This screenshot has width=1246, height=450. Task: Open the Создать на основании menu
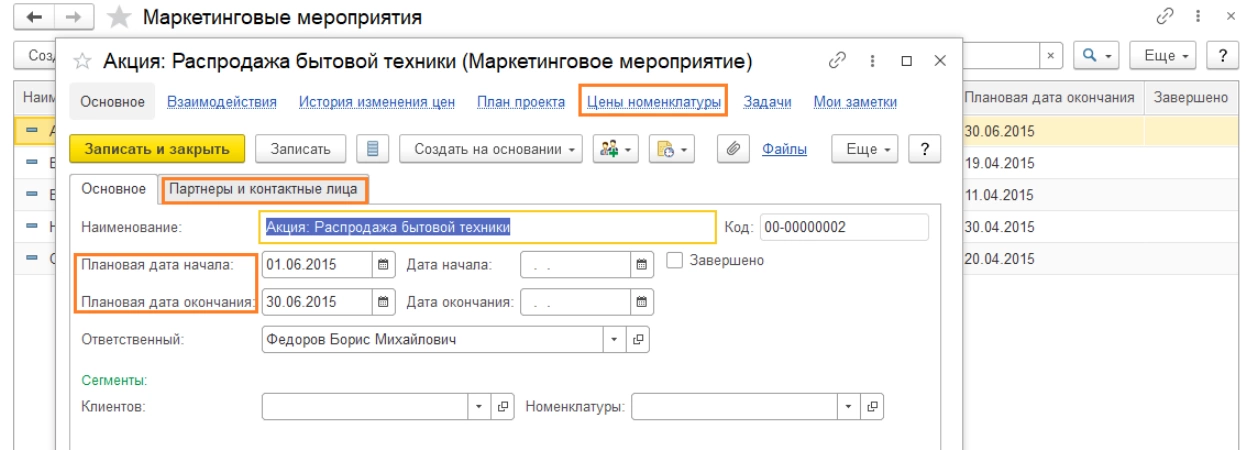pos(491,149)
